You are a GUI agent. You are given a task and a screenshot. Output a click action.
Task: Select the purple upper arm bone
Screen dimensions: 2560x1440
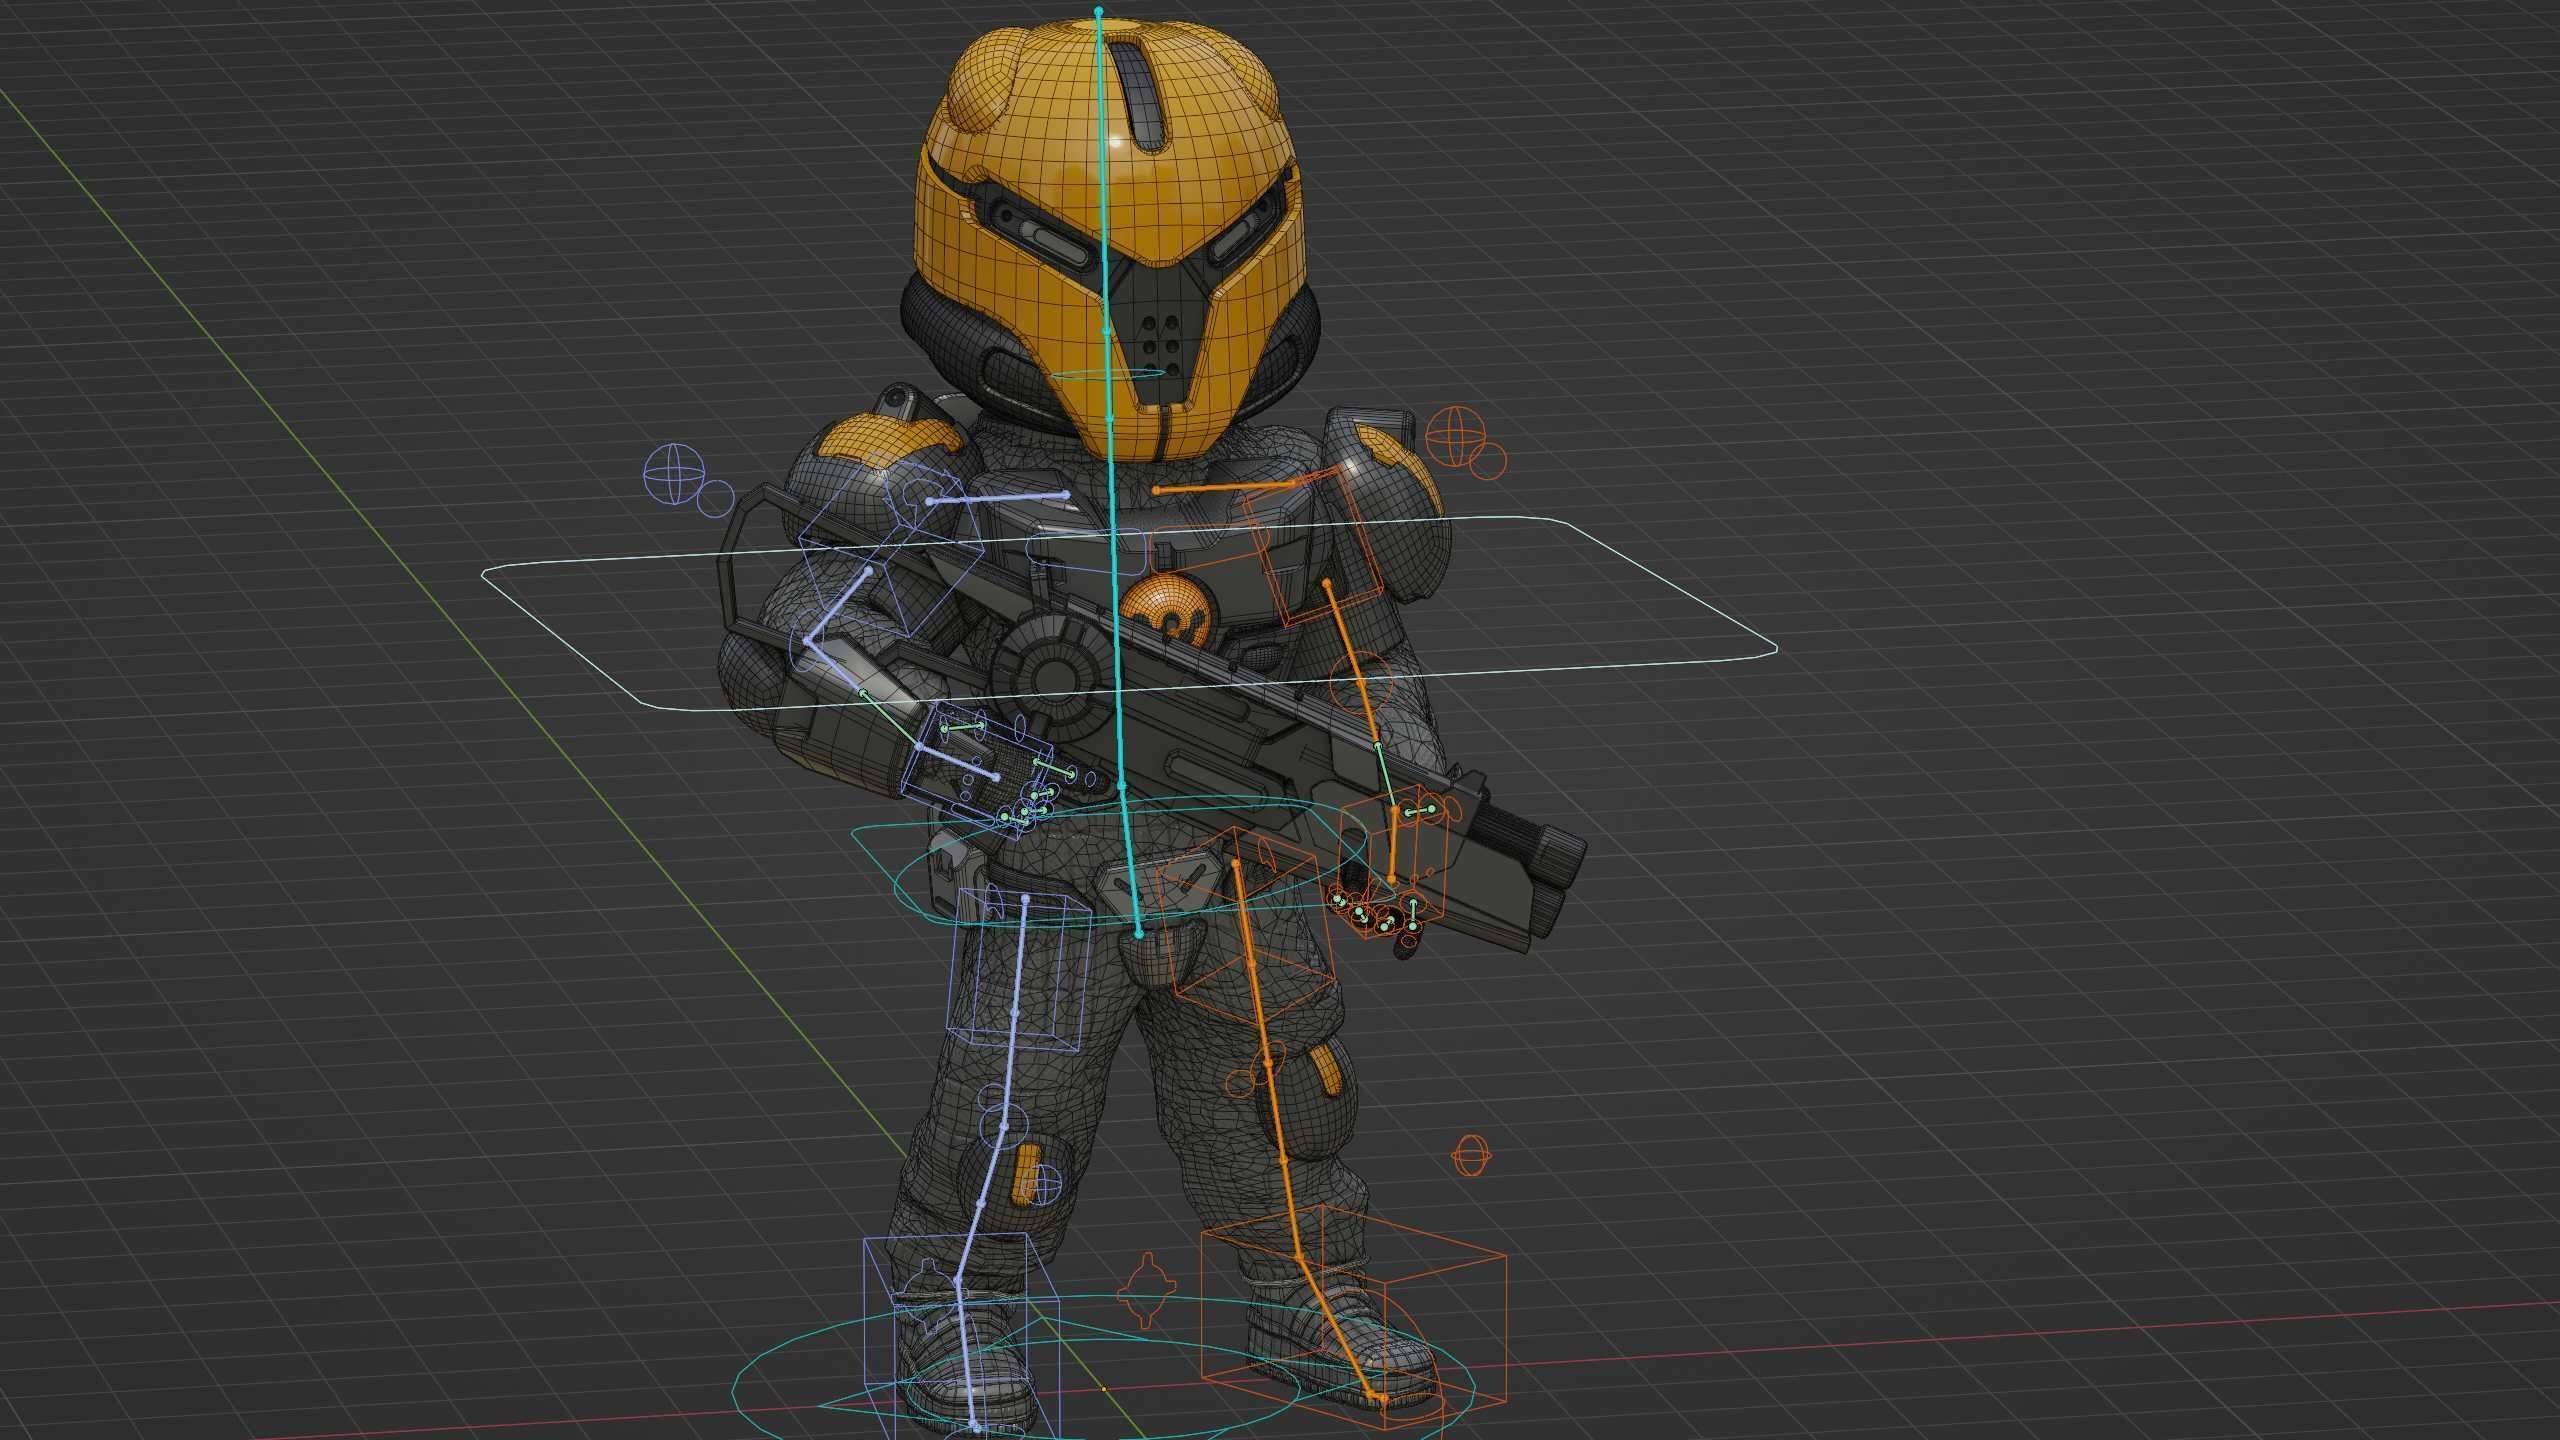[838, 606]
